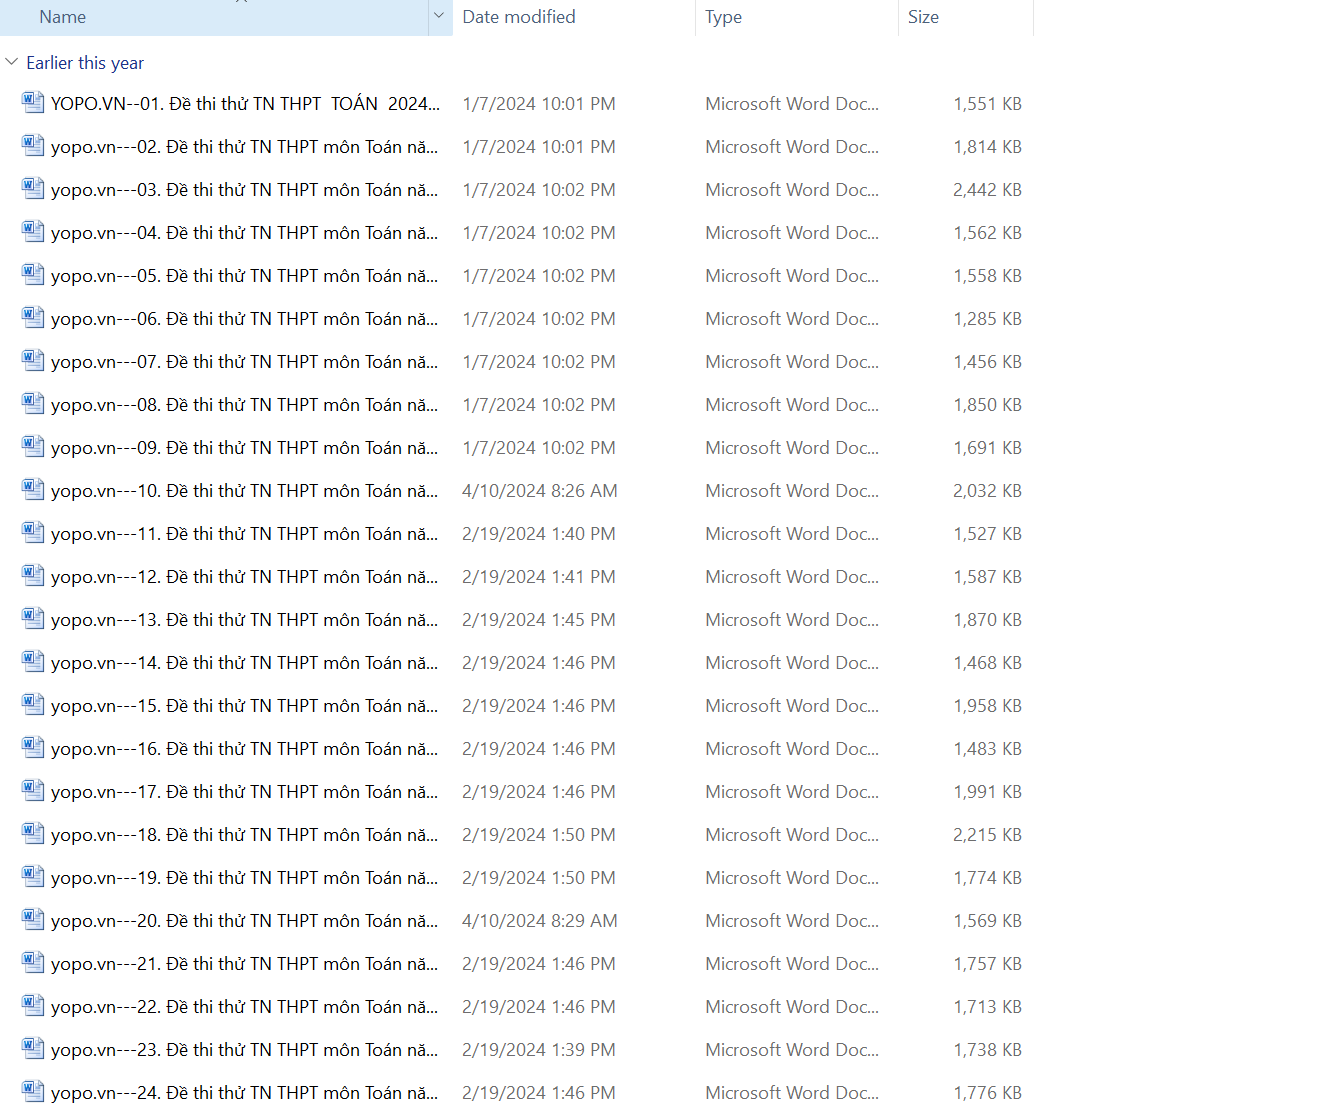Image resolution: width=1338 pixels, height=1108 pixels.
Task: Click date 4/10/2024 8:29 AM
Action: (540, 921)
